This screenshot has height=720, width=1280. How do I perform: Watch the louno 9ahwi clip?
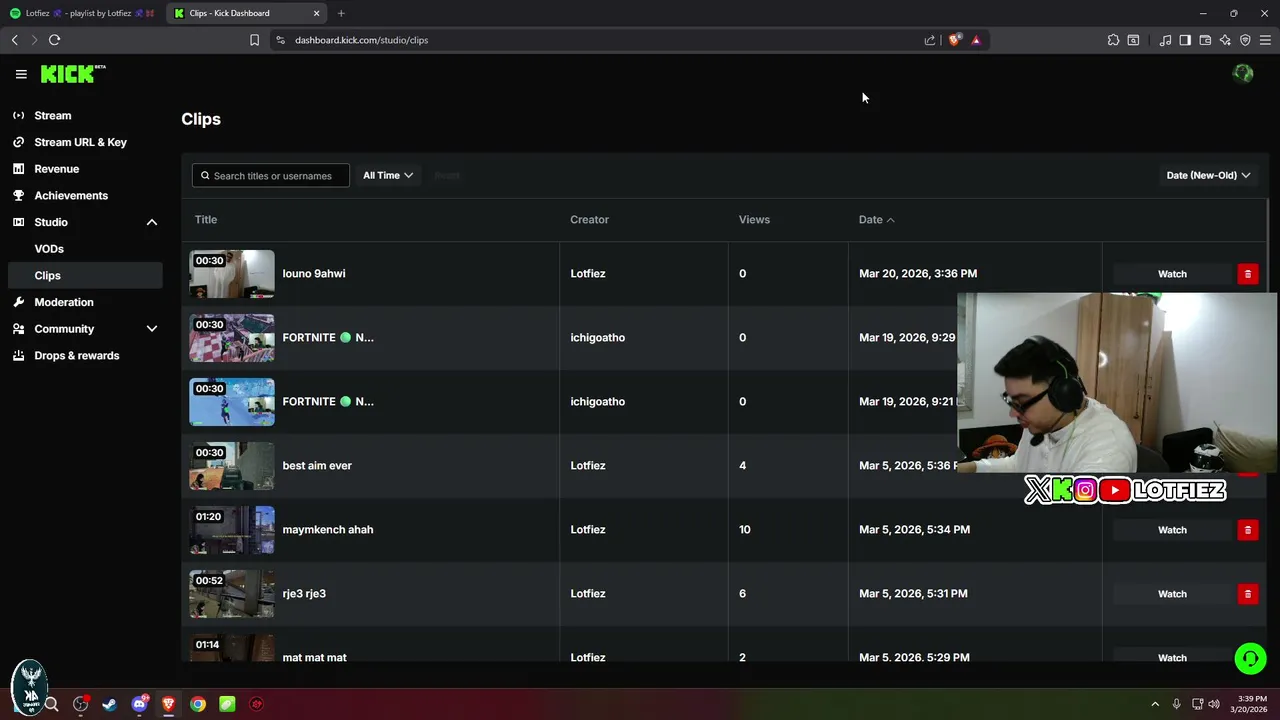click(x=1172, y=274)
